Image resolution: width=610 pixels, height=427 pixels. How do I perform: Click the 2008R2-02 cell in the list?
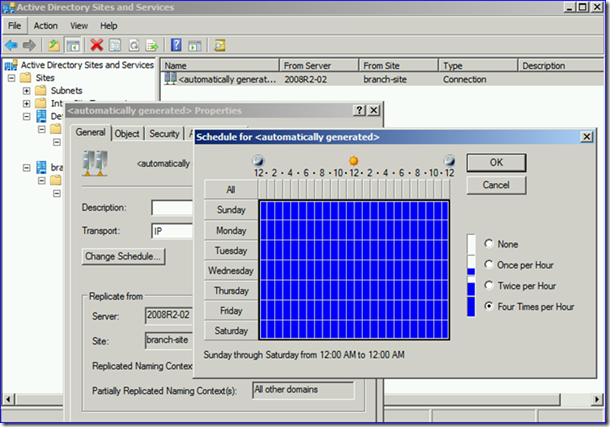[305, 79]
